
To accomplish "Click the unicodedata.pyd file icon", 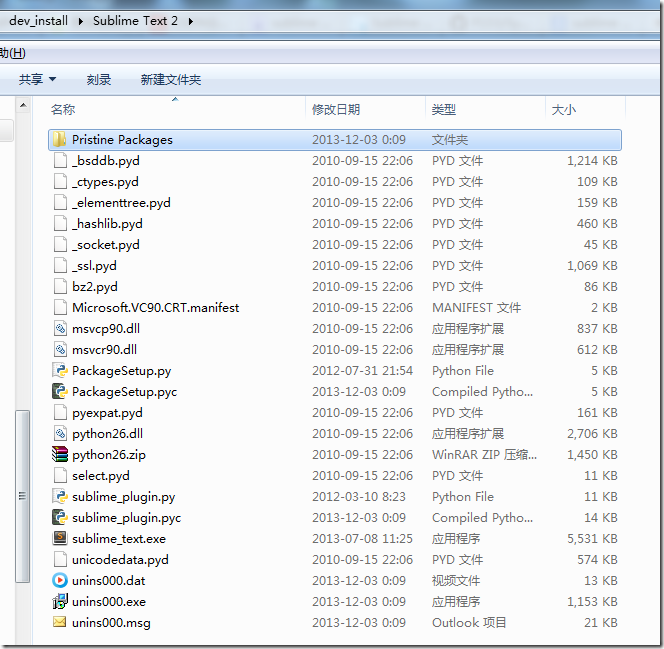I will 60,559.
